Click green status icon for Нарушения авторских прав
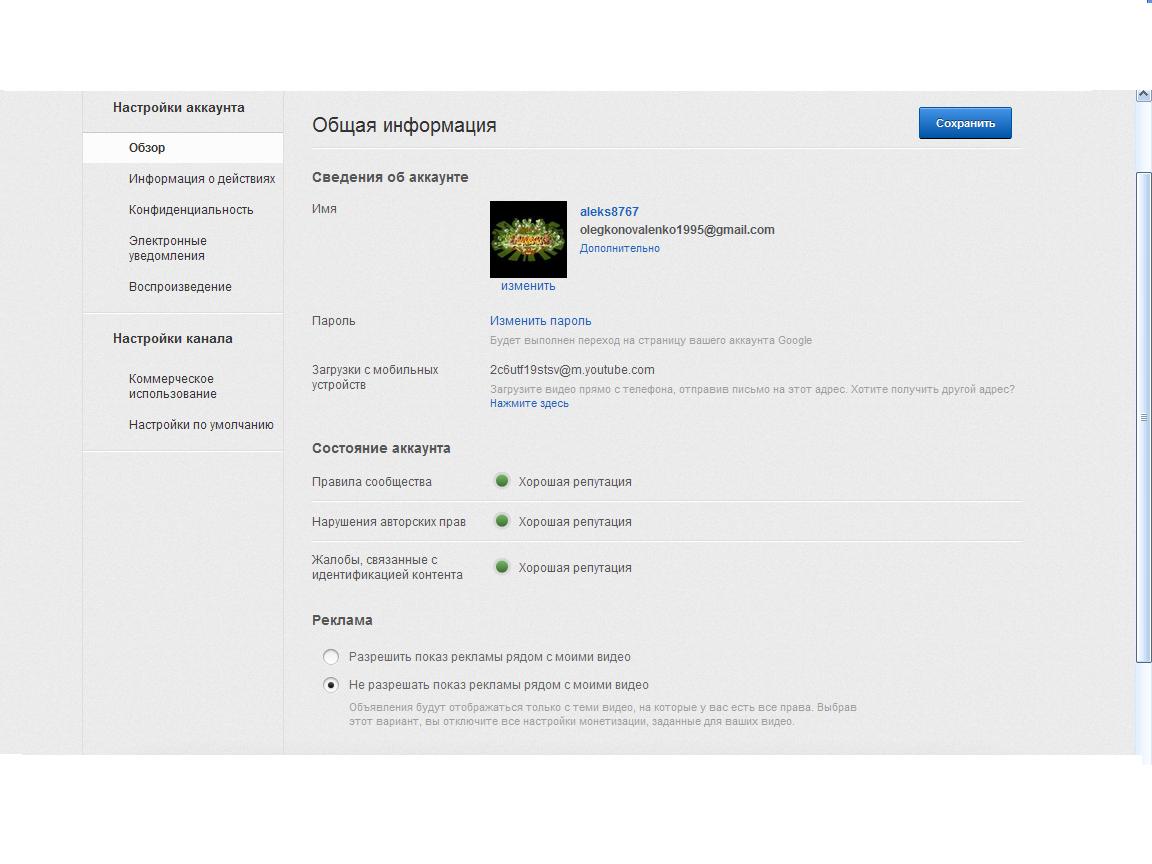This screenshot has height=864, width=1152. tap(502, 521)
